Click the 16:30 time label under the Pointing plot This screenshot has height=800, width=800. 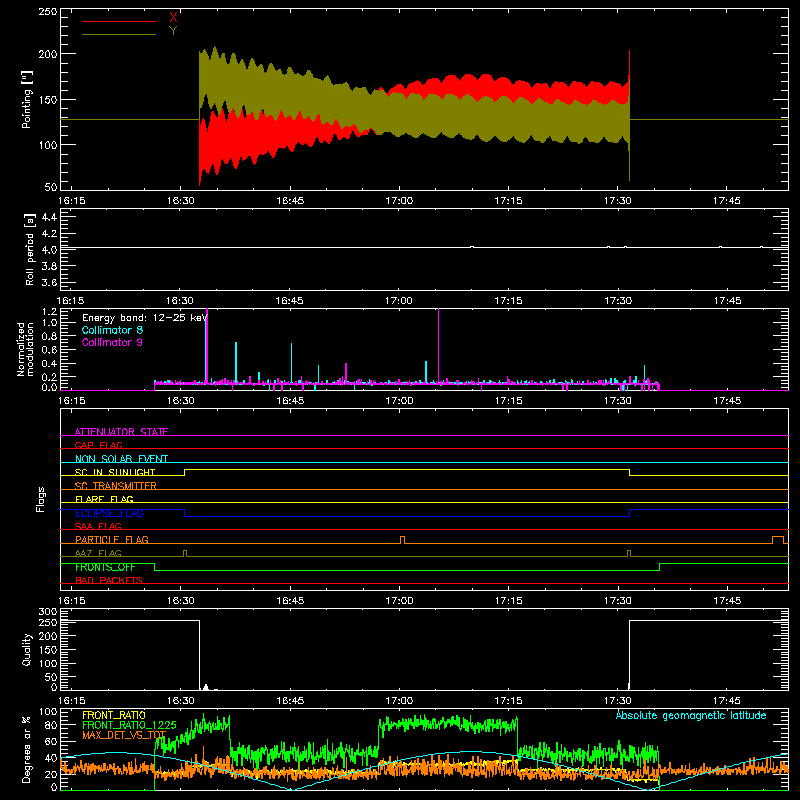click(x=181, y=201)
